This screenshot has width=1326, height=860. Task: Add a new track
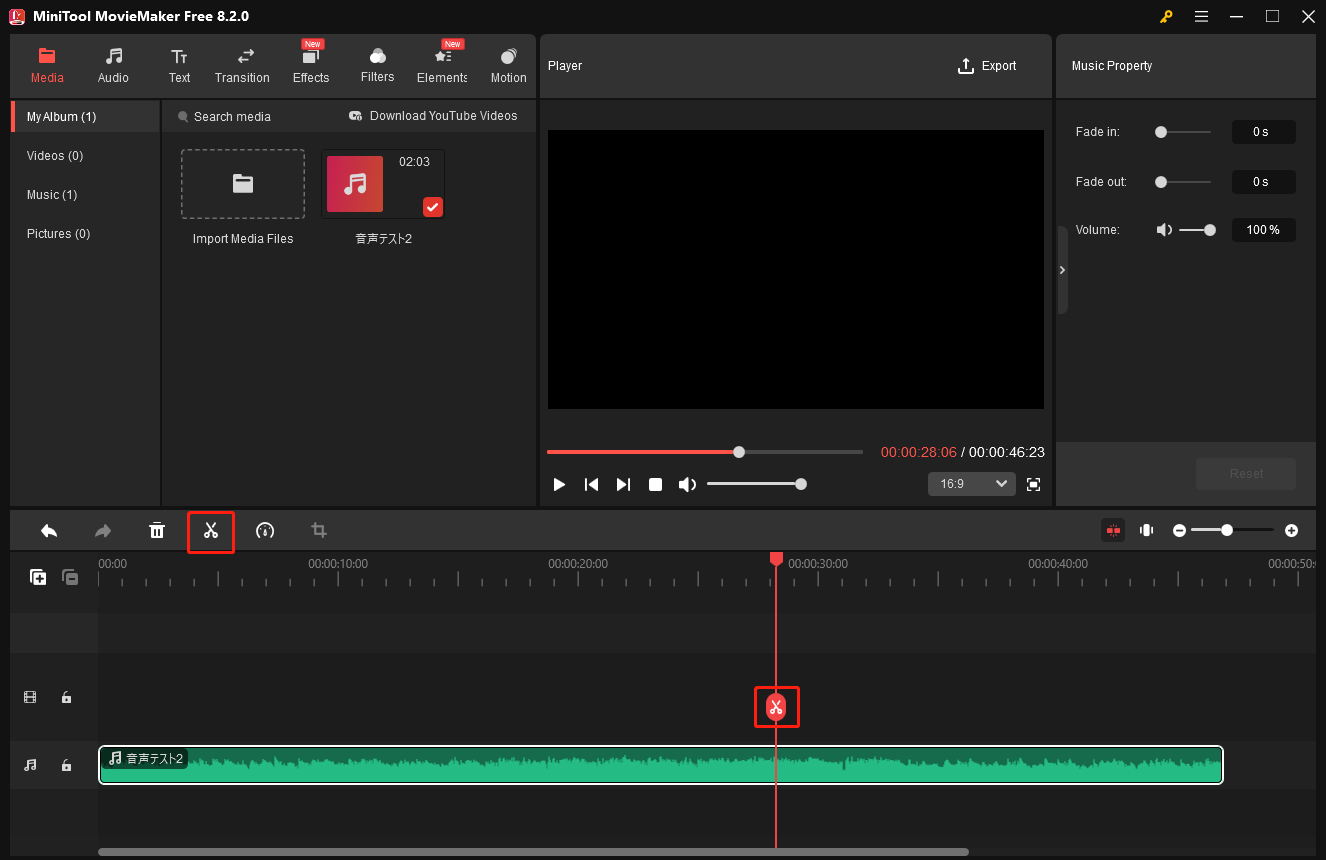tap(38, 577)
